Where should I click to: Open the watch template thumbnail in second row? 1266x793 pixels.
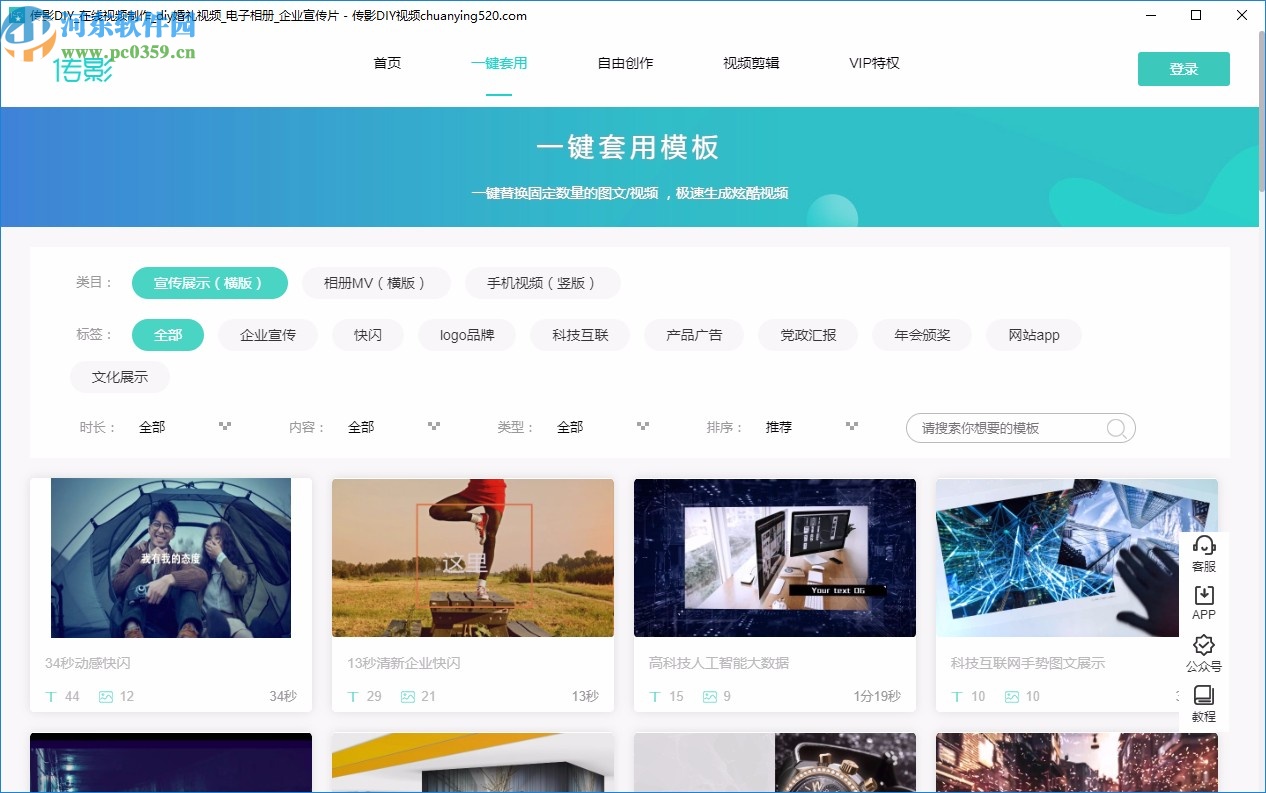775,762
